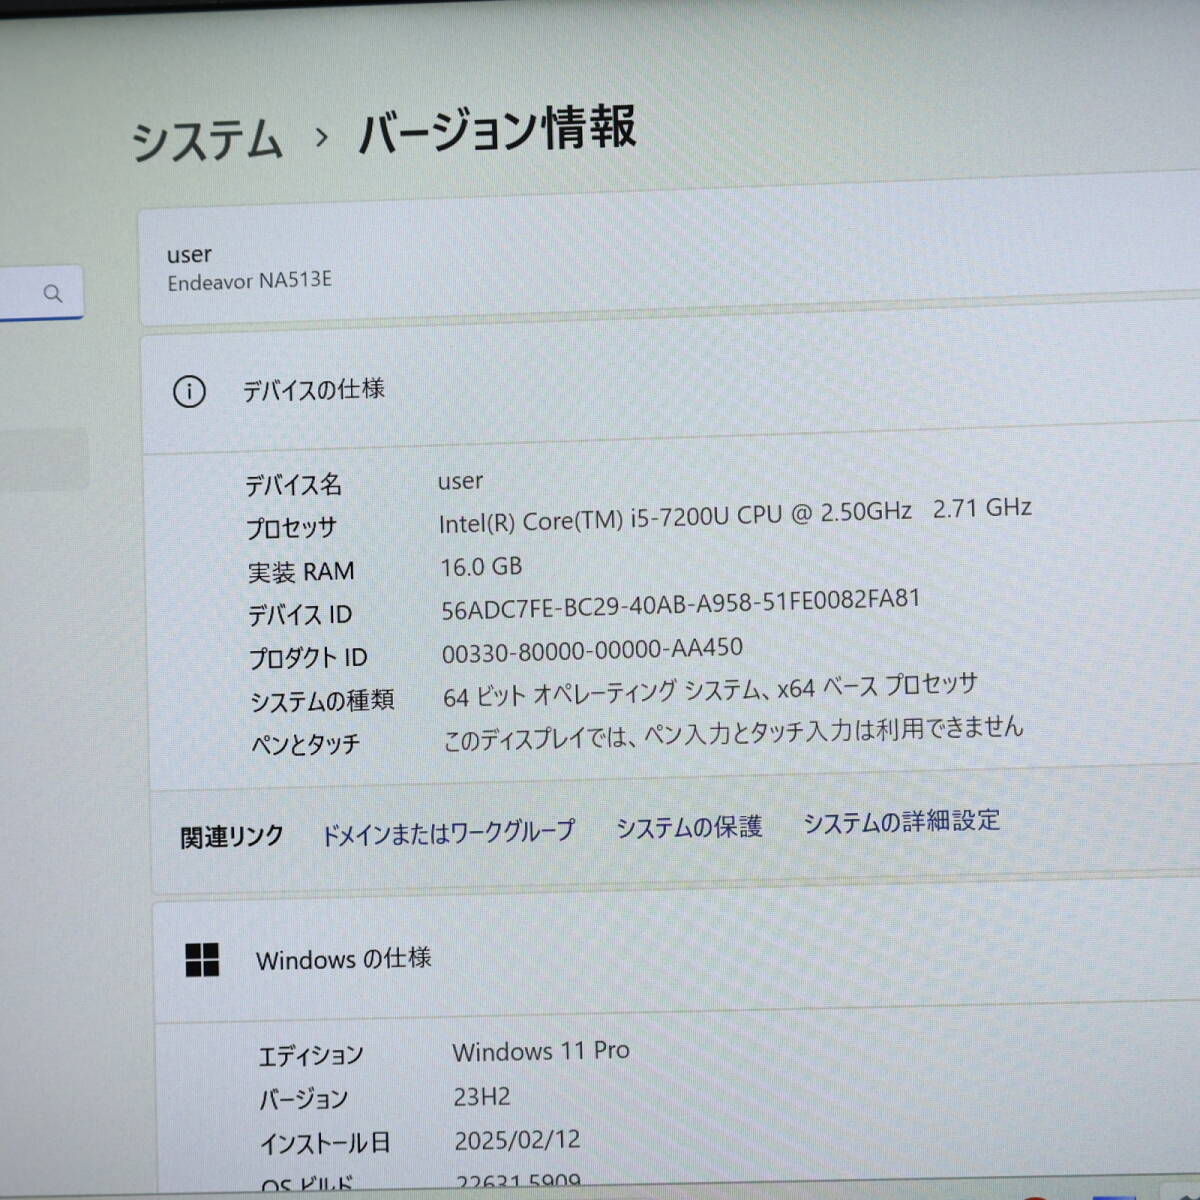Select the 16.0 GB RAM value
1200x1200 pixels.
tap(481, 567)
